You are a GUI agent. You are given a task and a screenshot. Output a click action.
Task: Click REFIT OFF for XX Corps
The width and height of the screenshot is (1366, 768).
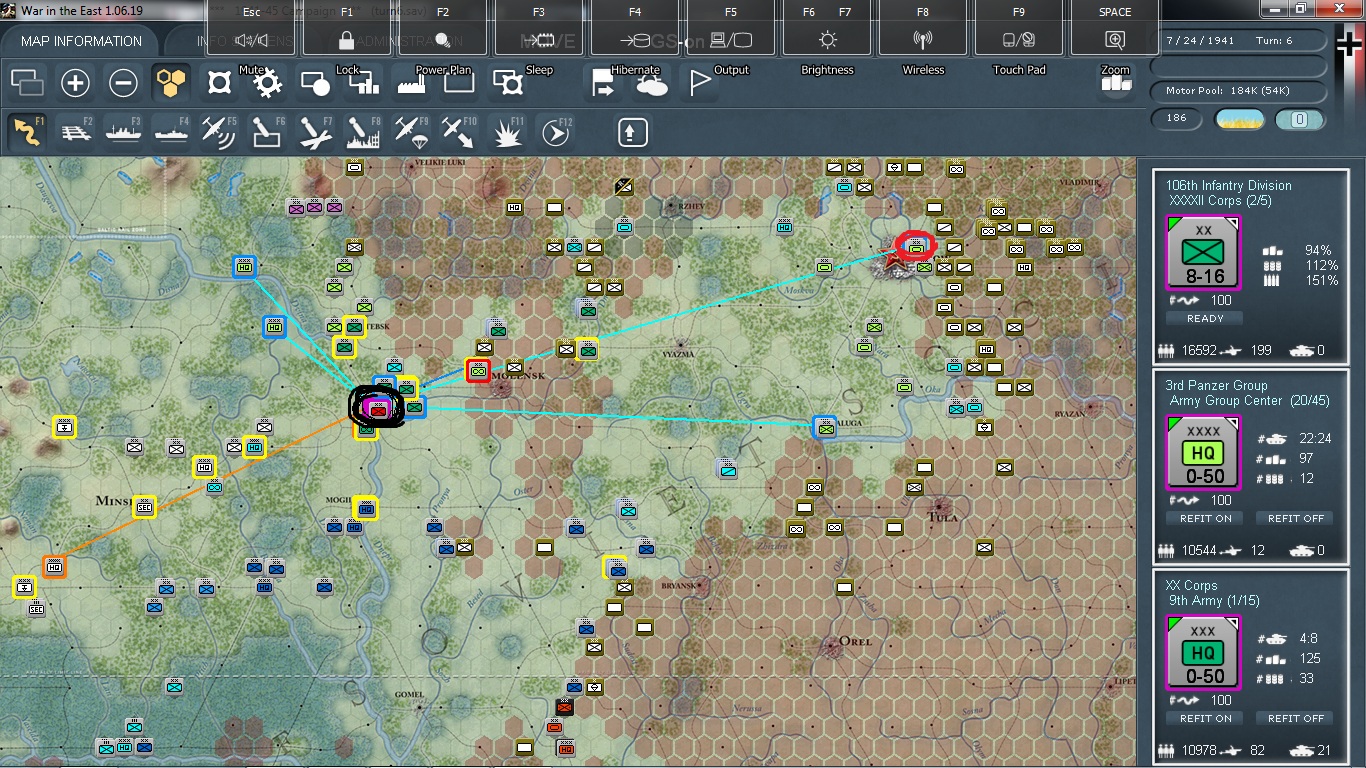point(1296,718)
